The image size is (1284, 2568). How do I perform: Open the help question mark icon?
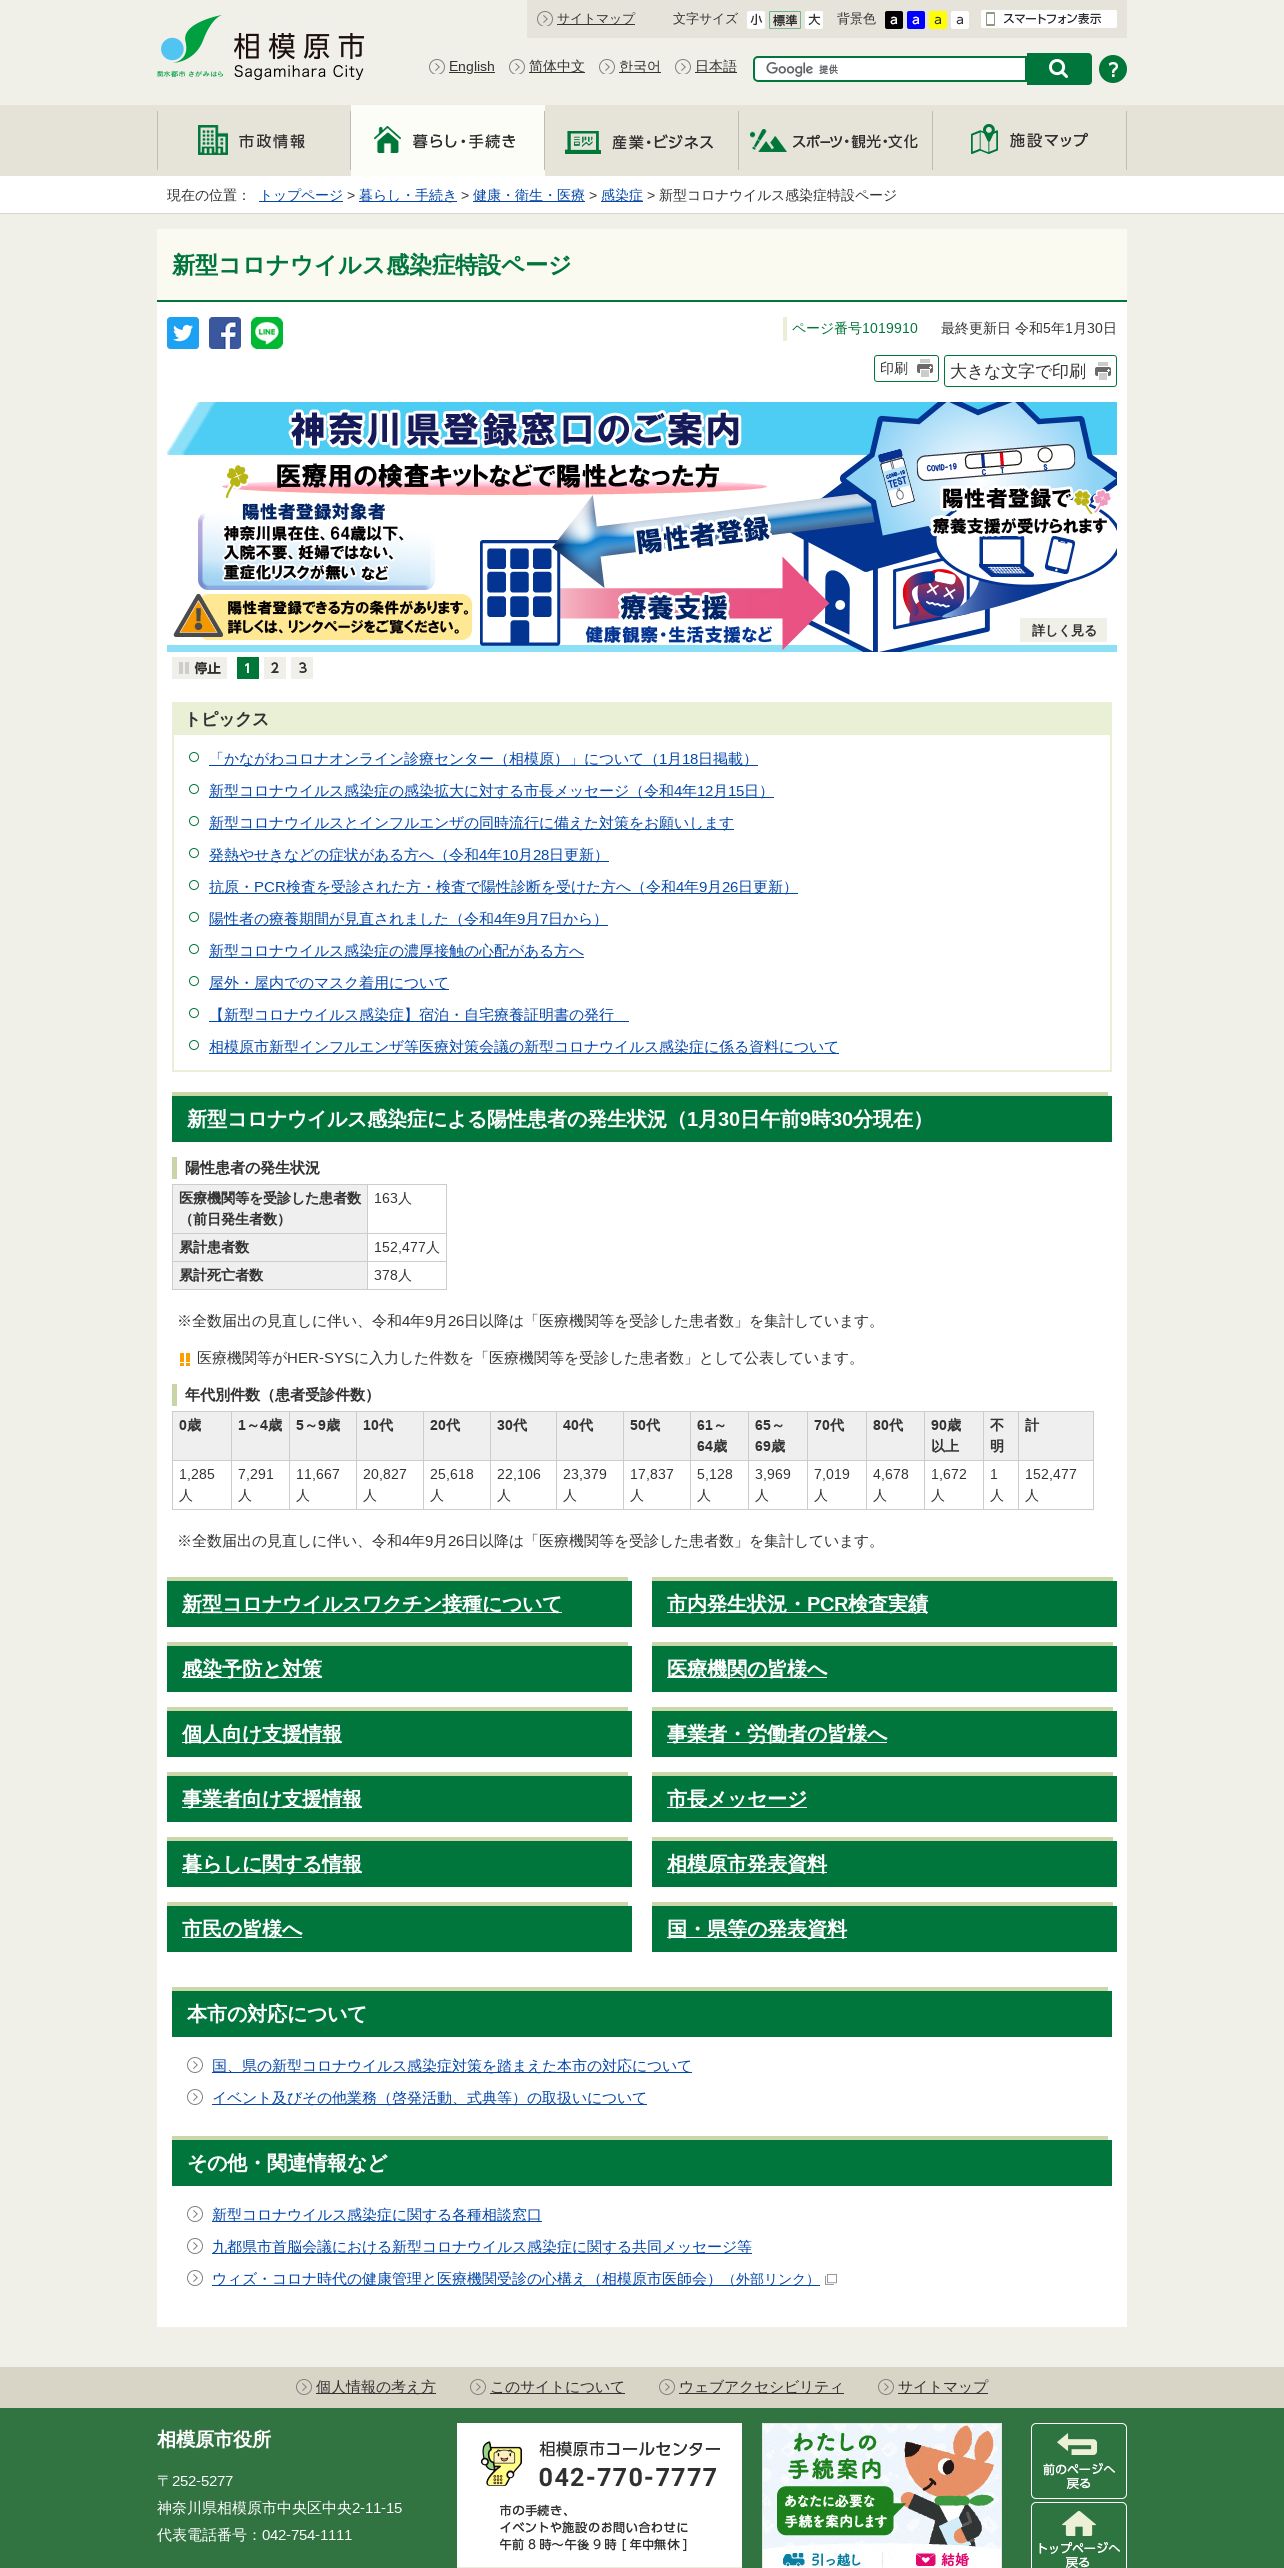[x=1112, y=69]
